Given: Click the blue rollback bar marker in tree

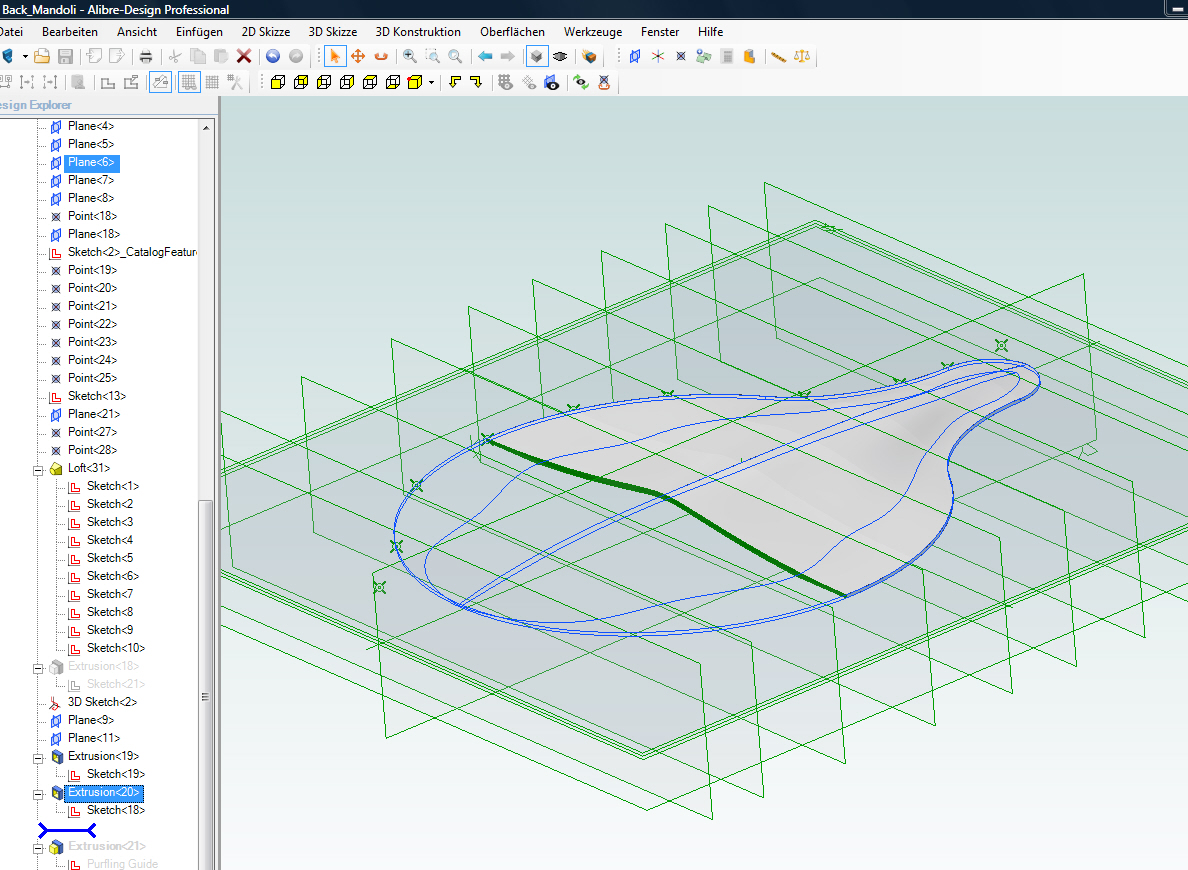Looking at the screenshot, I should tap(67, 831).
